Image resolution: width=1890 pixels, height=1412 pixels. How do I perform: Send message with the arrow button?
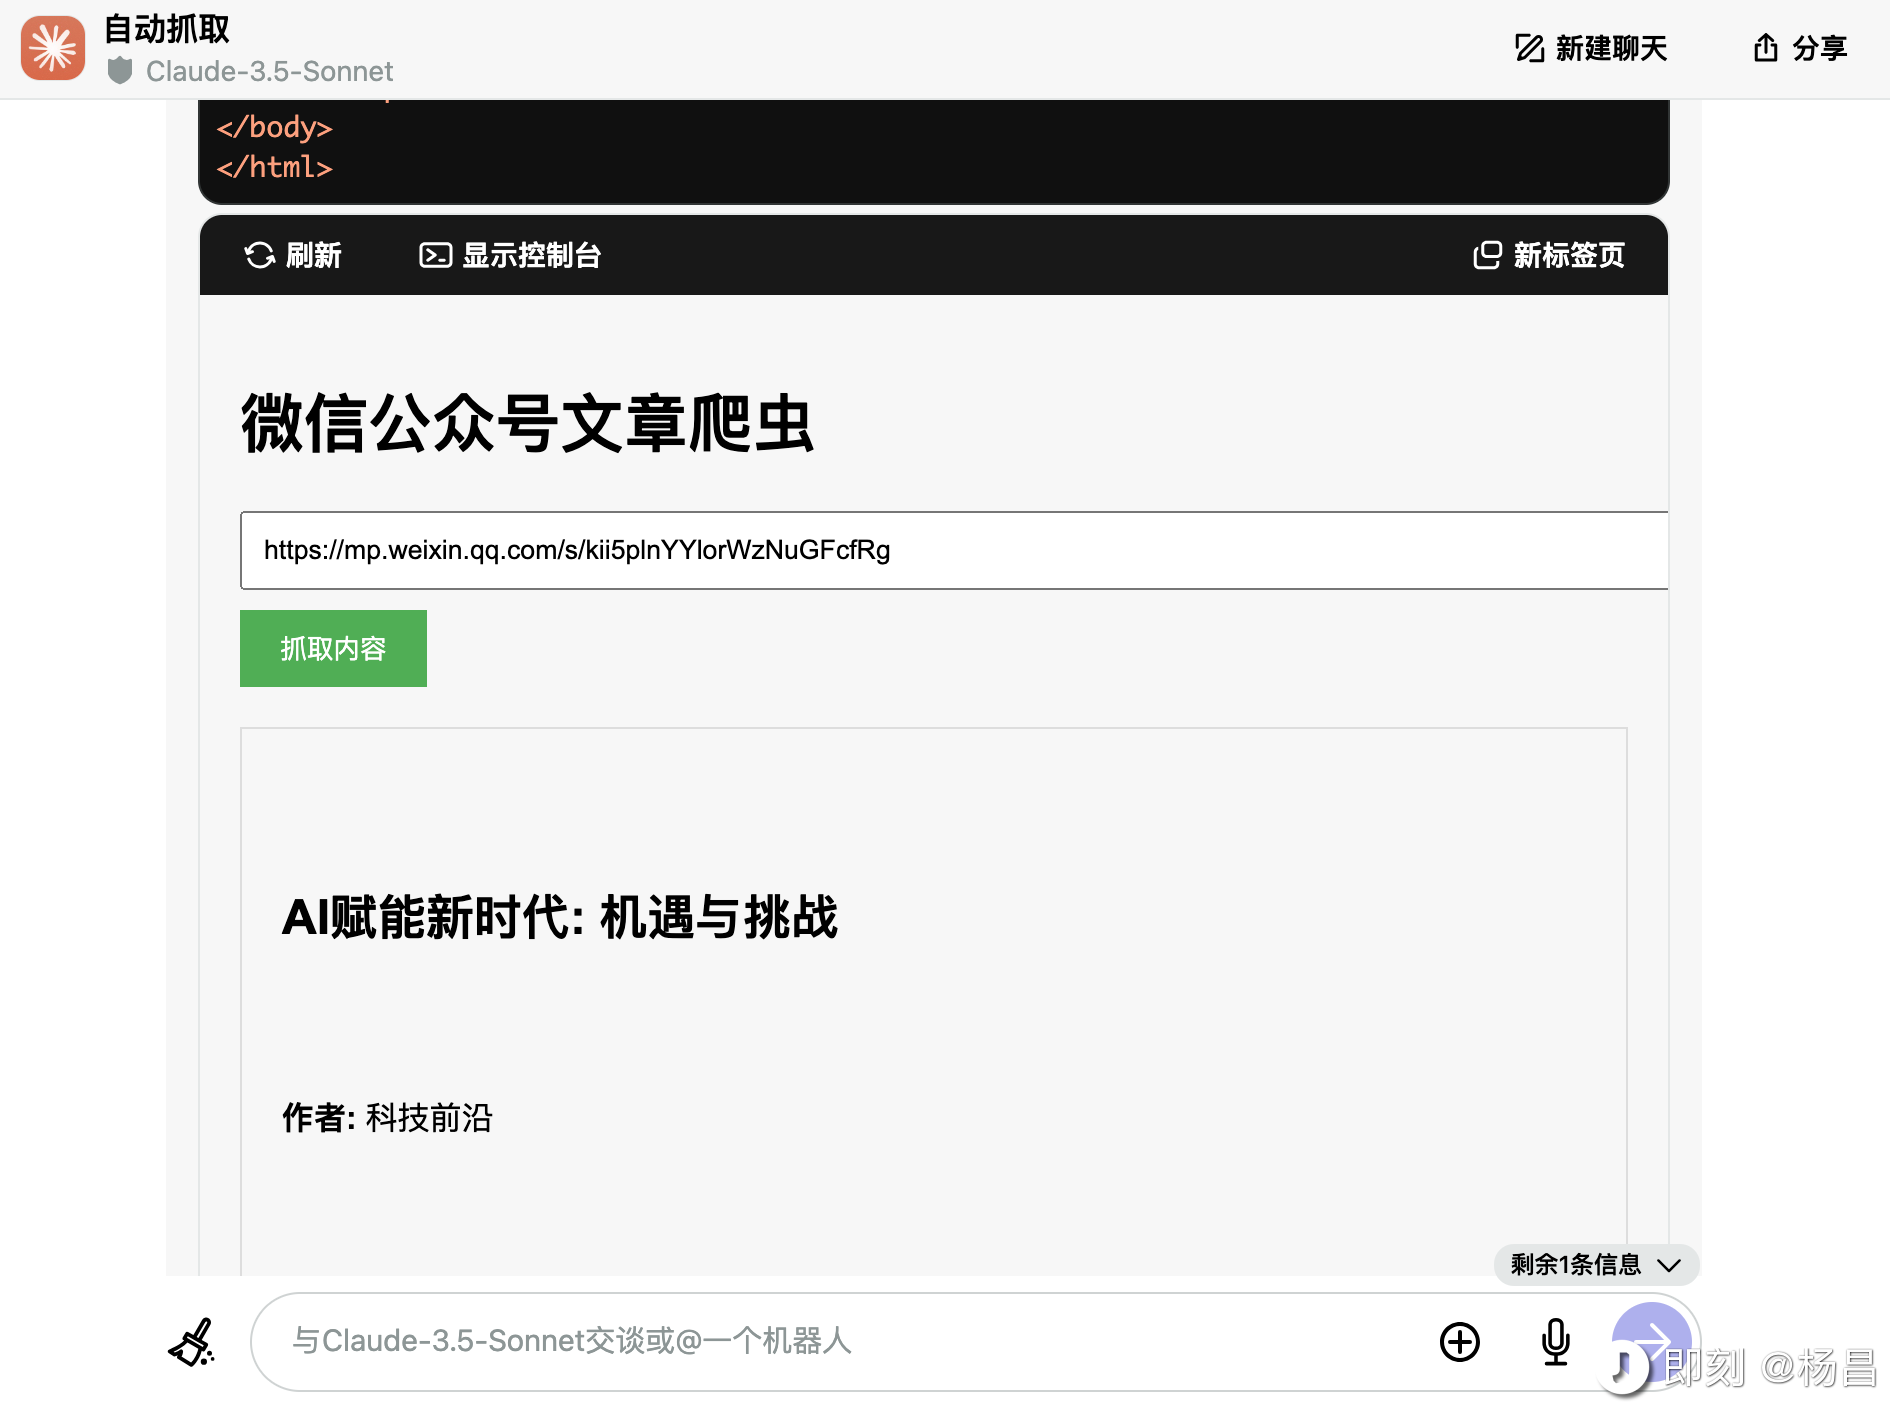[1651, 1341]
